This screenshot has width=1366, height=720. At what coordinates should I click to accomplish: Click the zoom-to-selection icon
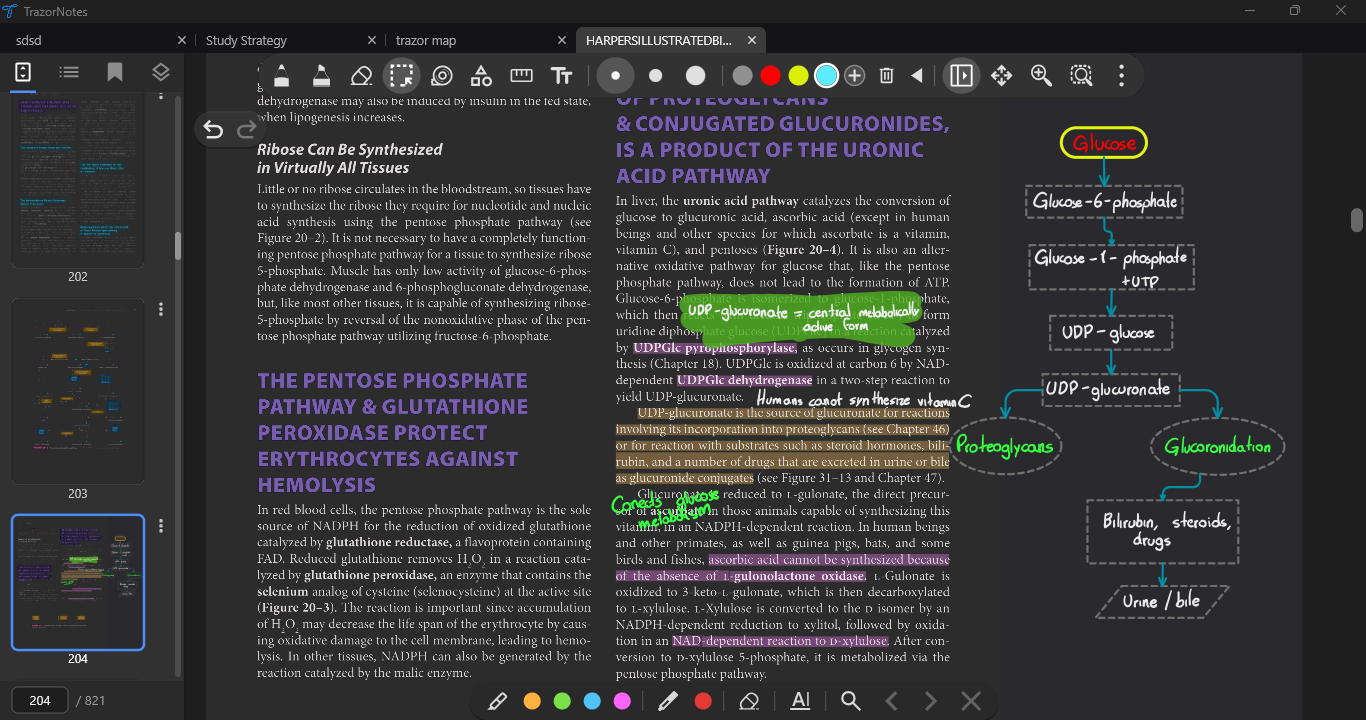pyautogui.click(x=1081, y=75)
